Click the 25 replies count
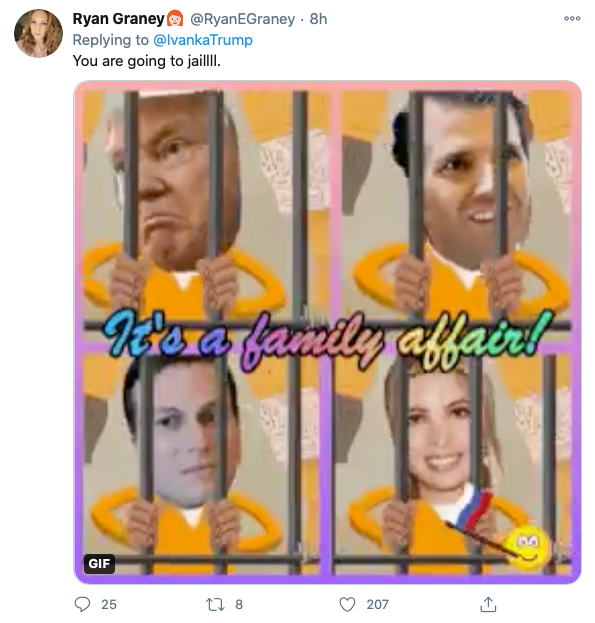 tap(109, 604)
